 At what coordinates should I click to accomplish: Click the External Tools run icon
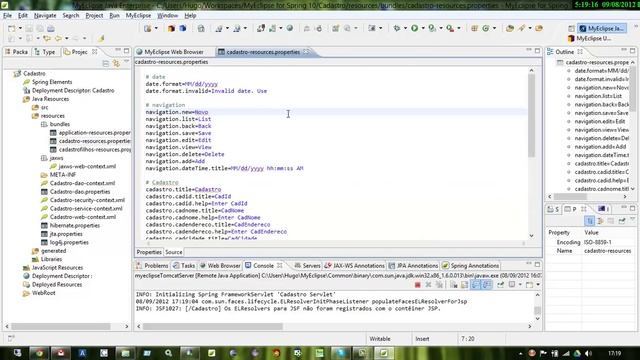(450, 28)
